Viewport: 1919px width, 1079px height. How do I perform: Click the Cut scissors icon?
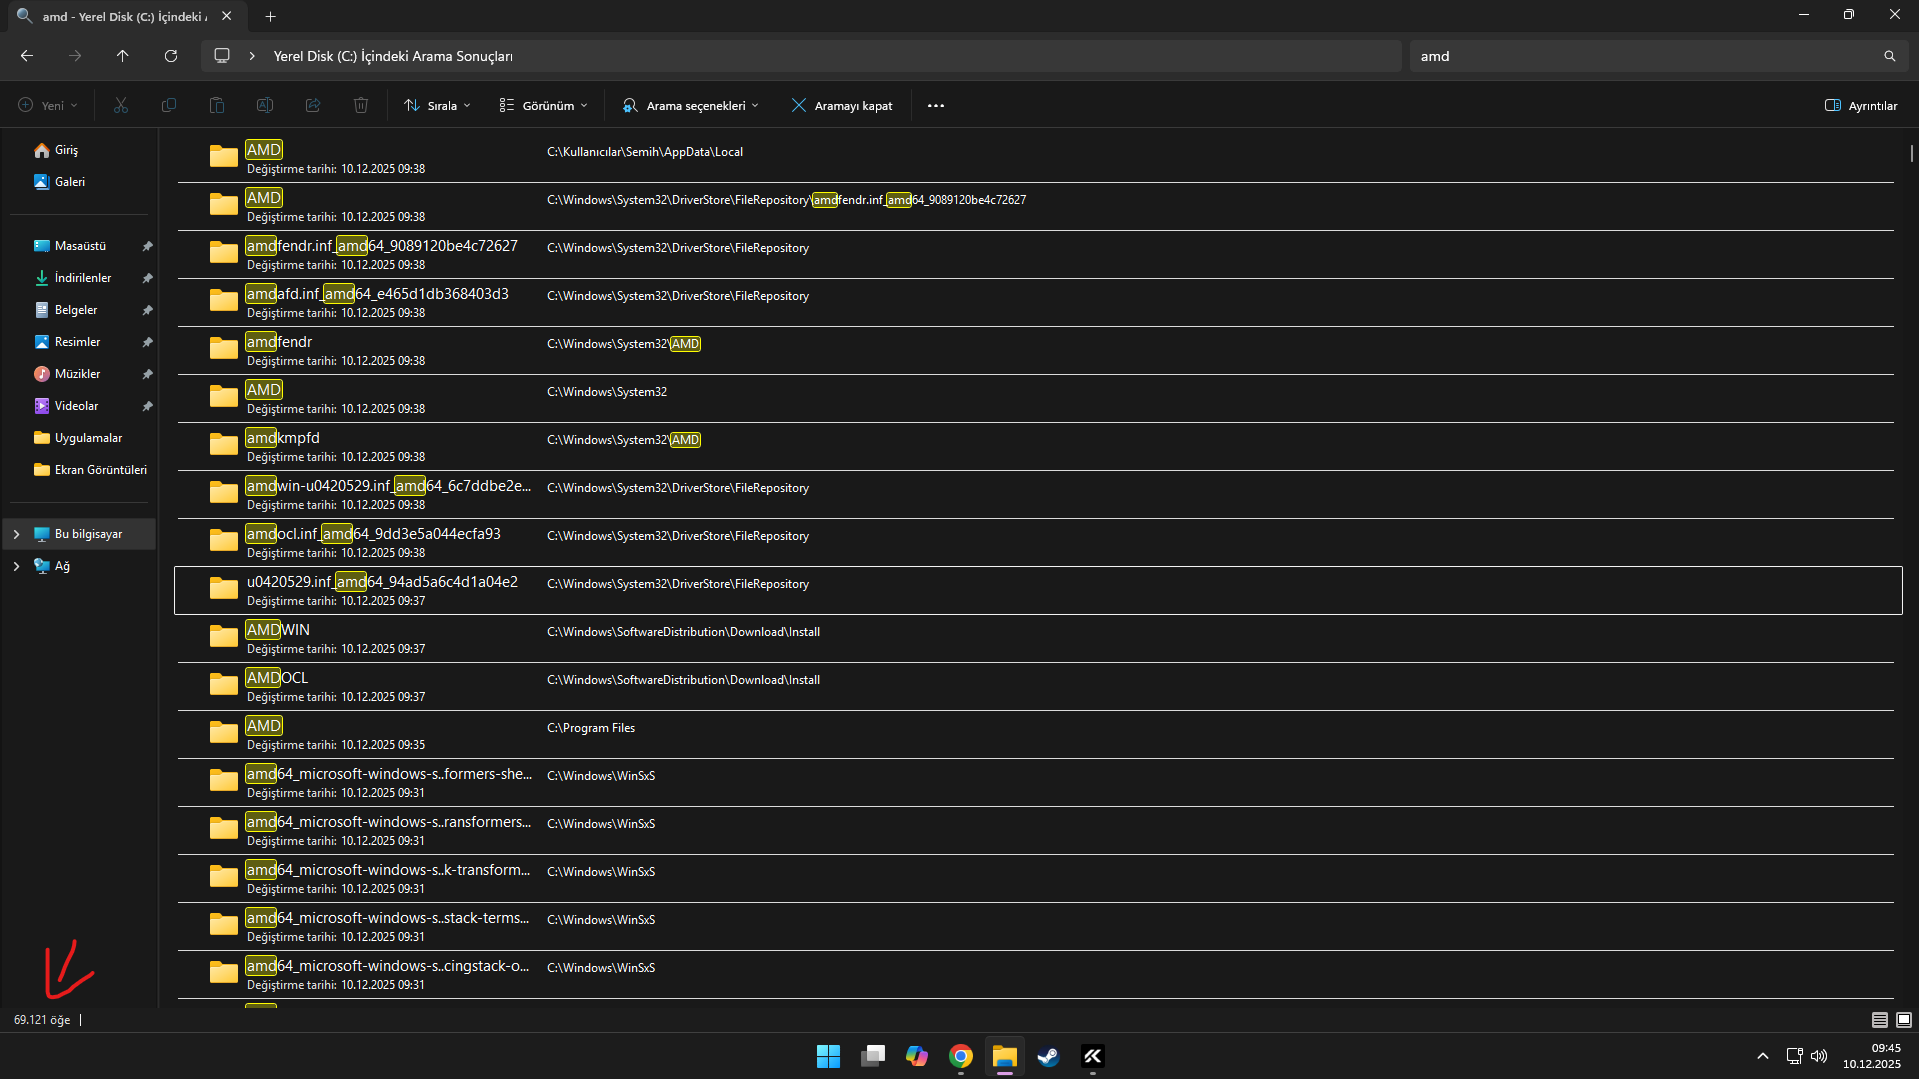pyautogui.click(x=121, y=105)
